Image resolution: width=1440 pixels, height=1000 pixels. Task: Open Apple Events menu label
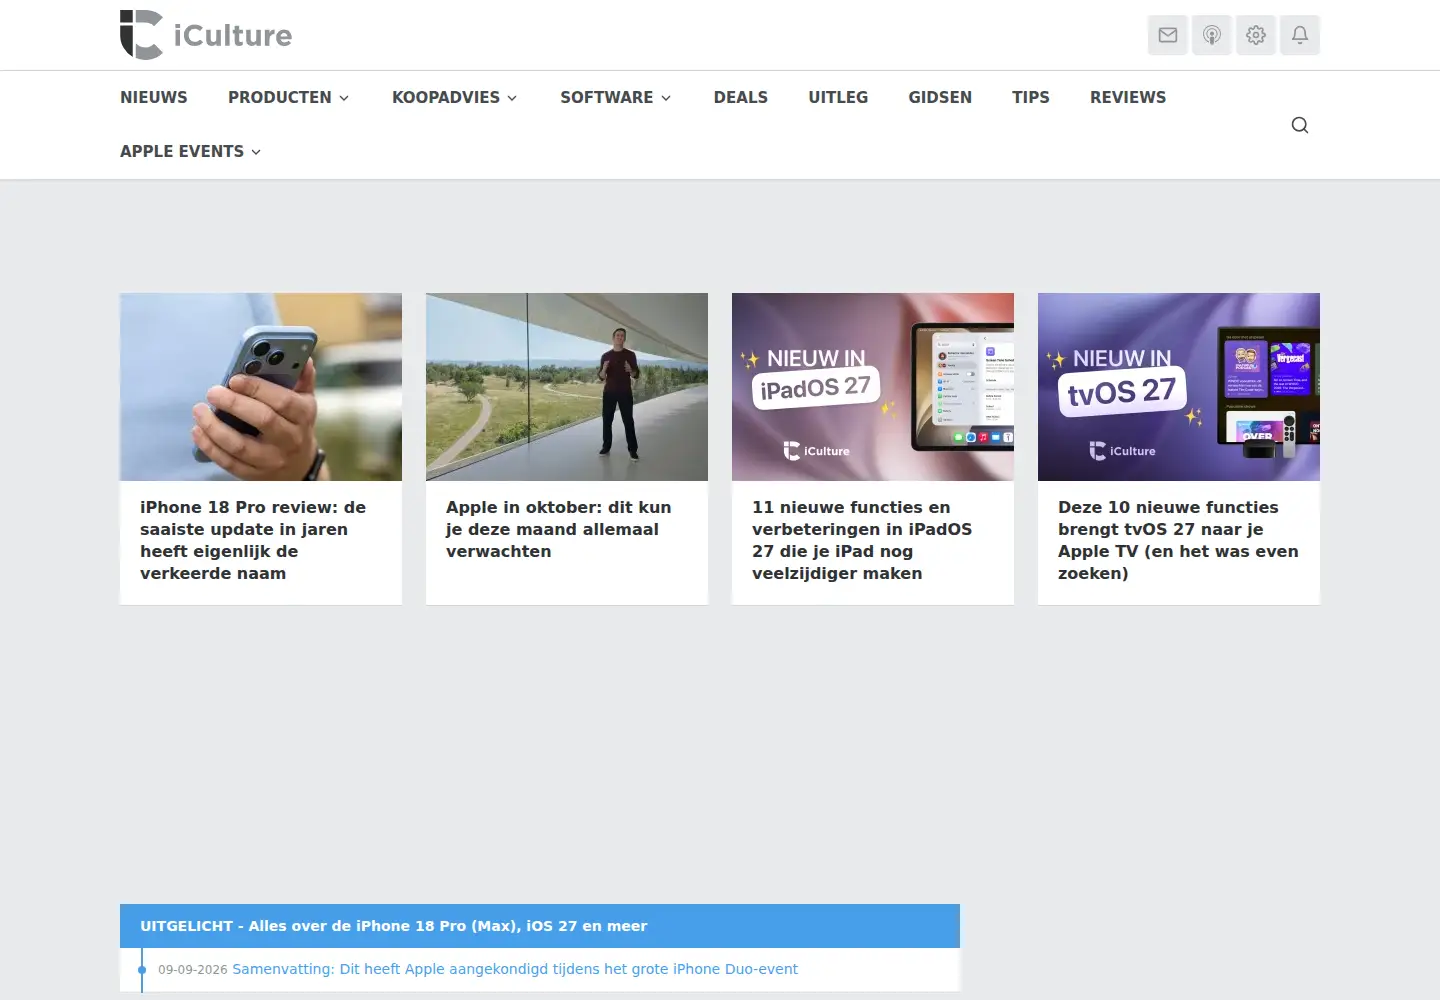(x=182, y=151)
